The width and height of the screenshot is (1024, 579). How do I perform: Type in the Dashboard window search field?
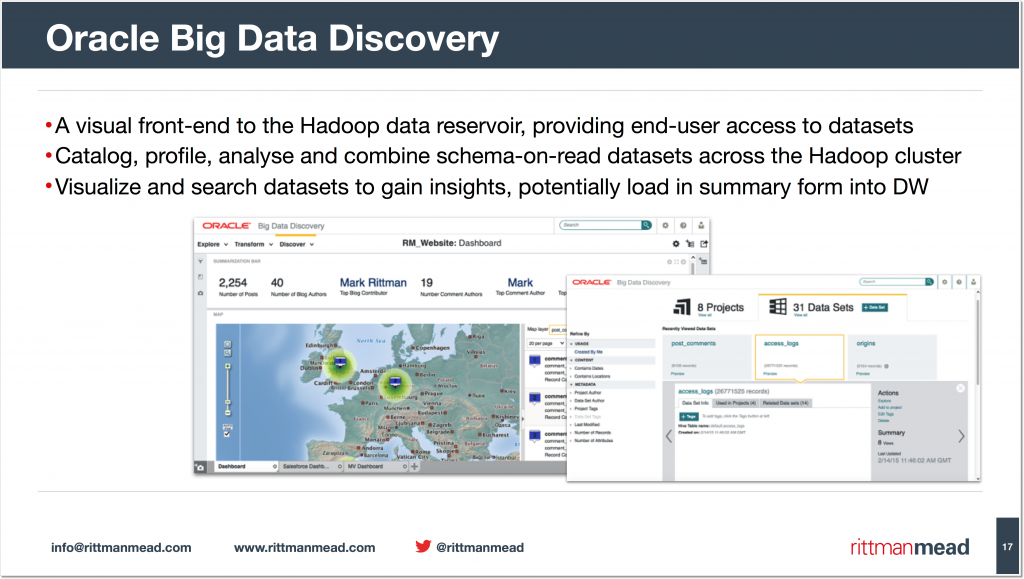pyautogui.click(x=600, y=225)
